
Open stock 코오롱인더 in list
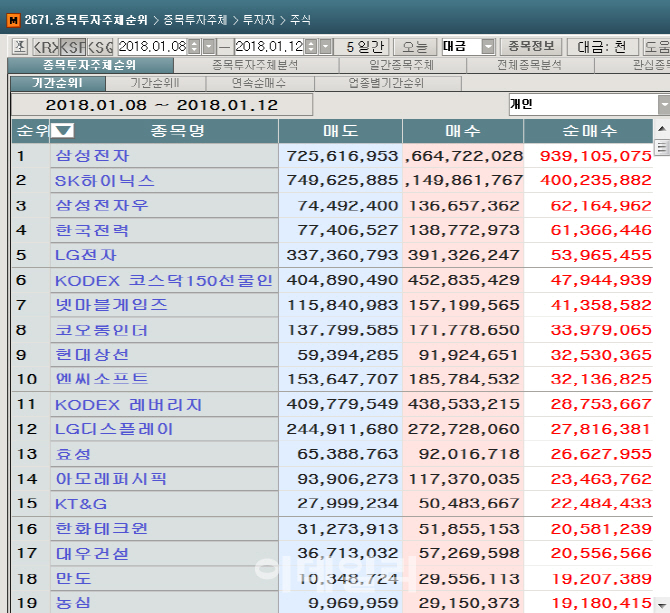coord(101,330)
